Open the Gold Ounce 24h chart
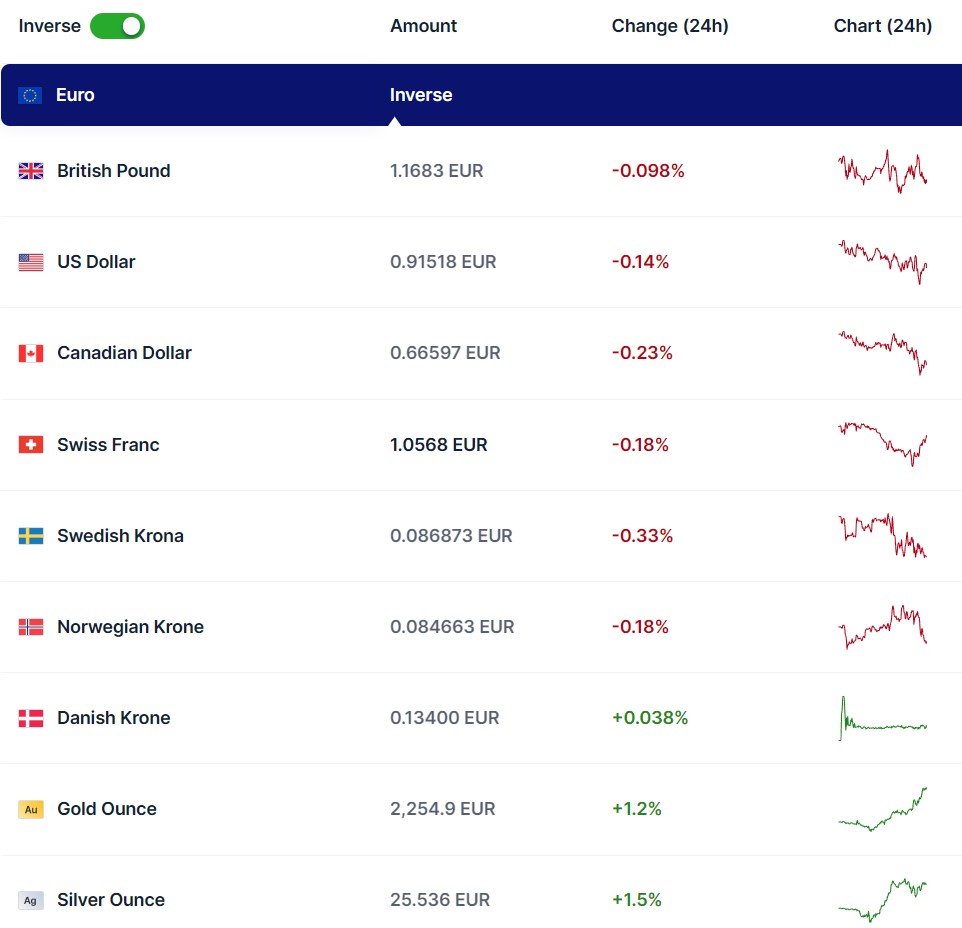The width and height of the screenshot is (962, 928). (882, 809)
